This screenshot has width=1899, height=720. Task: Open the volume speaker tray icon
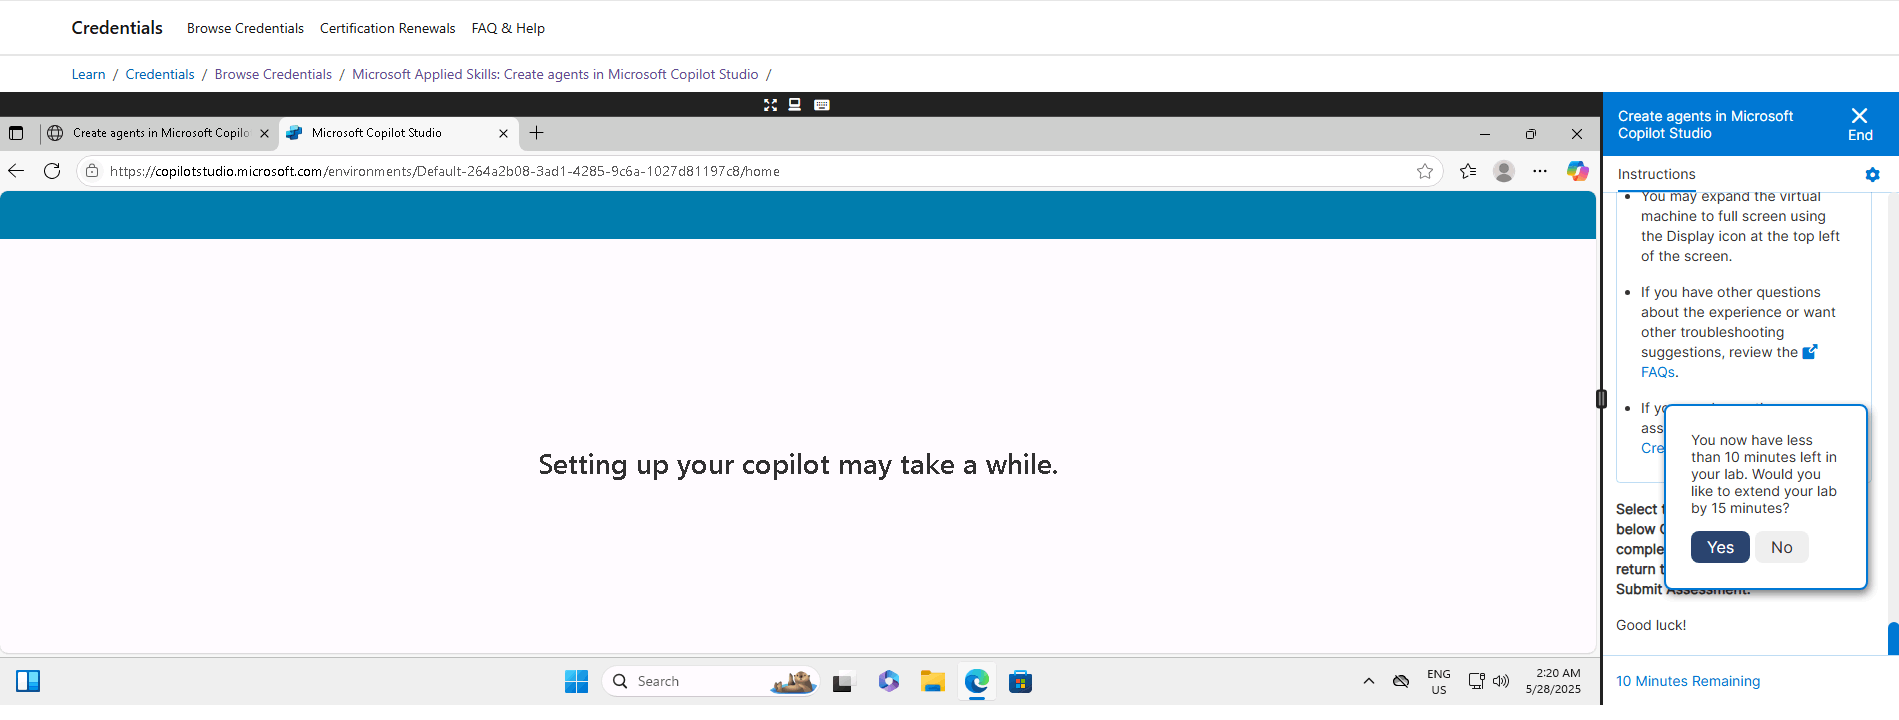(1501, 681)
